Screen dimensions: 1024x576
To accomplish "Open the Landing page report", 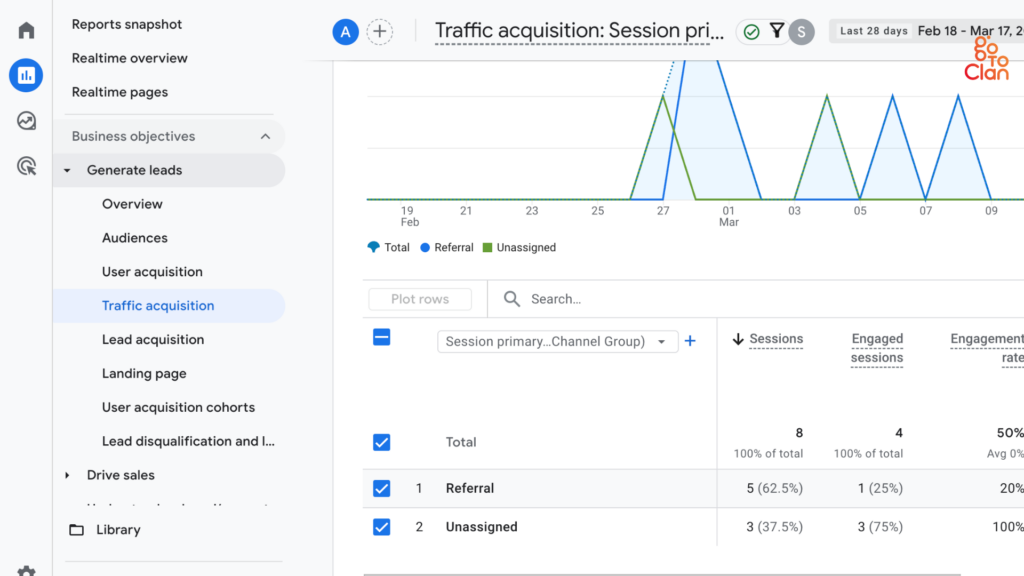I will pyautogui.click(x=144, y=373).
